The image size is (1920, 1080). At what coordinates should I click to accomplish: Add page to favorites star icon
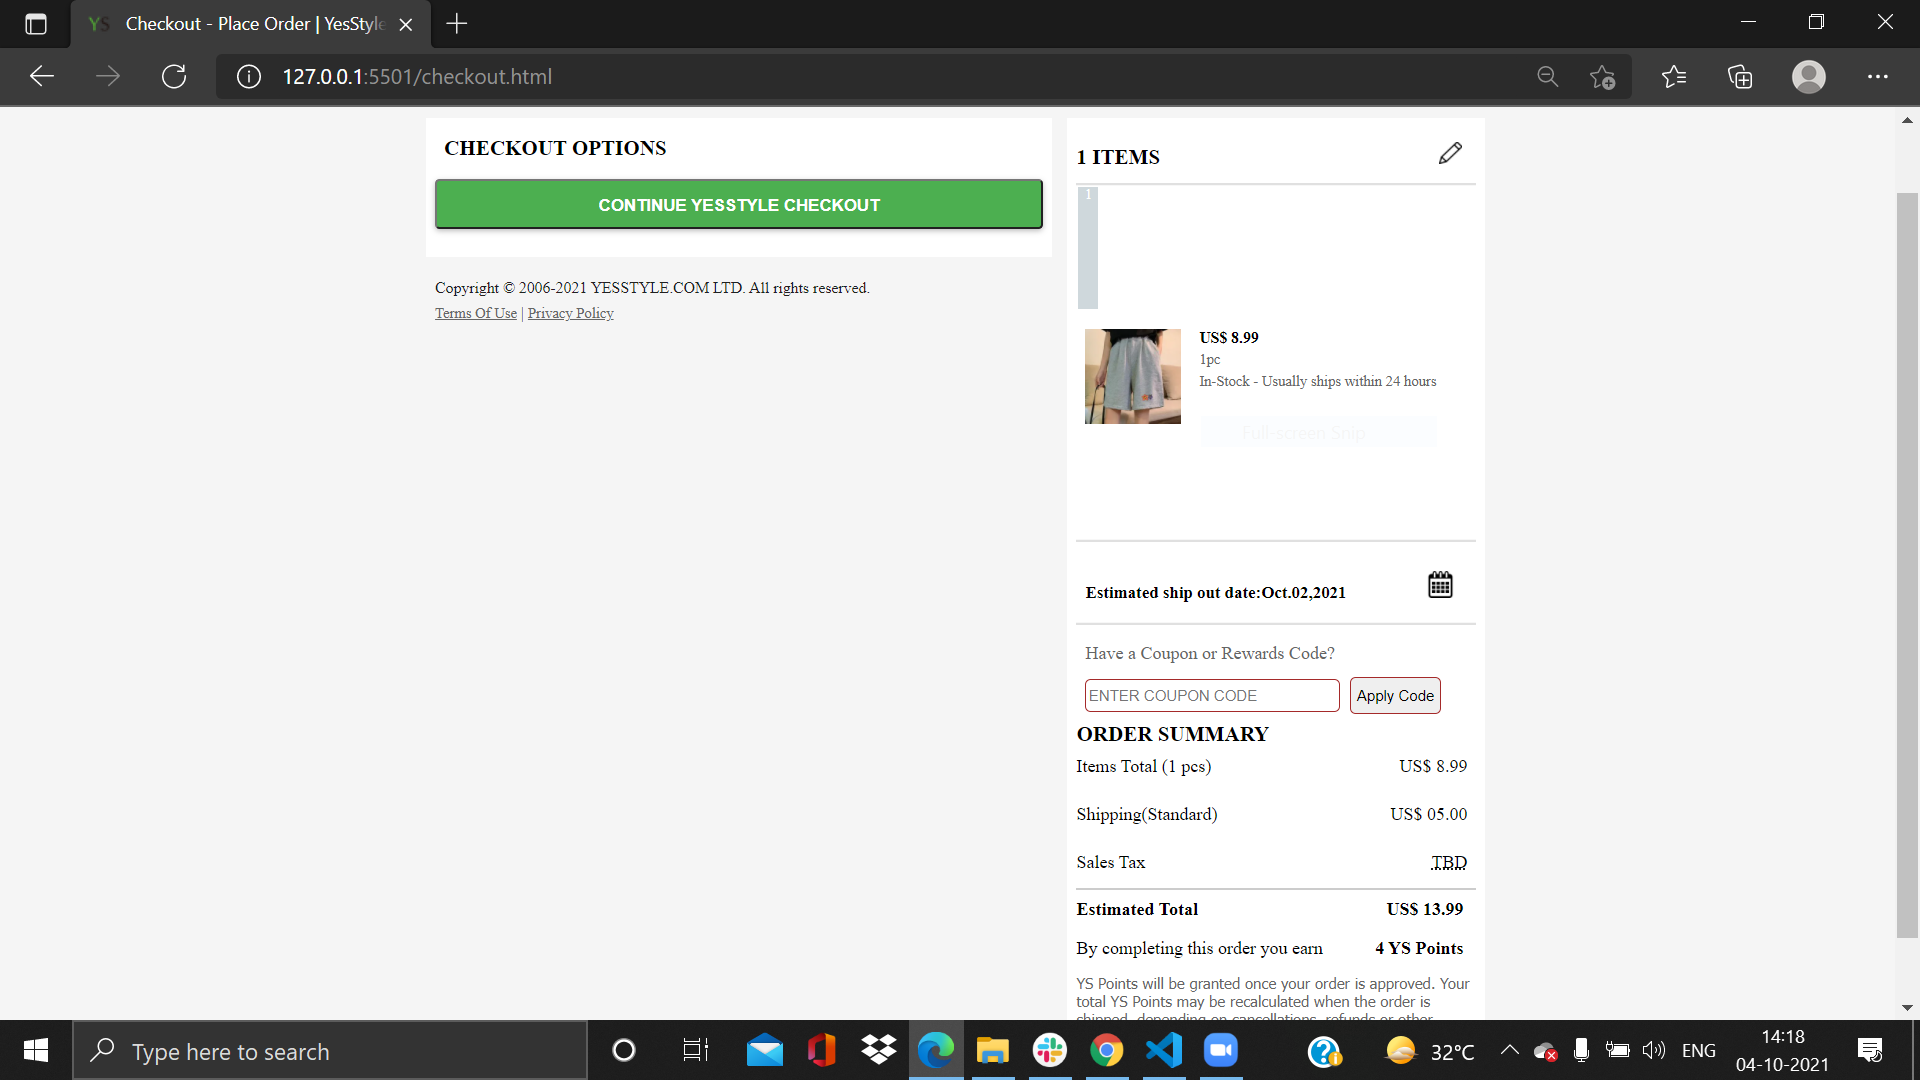1602,76
